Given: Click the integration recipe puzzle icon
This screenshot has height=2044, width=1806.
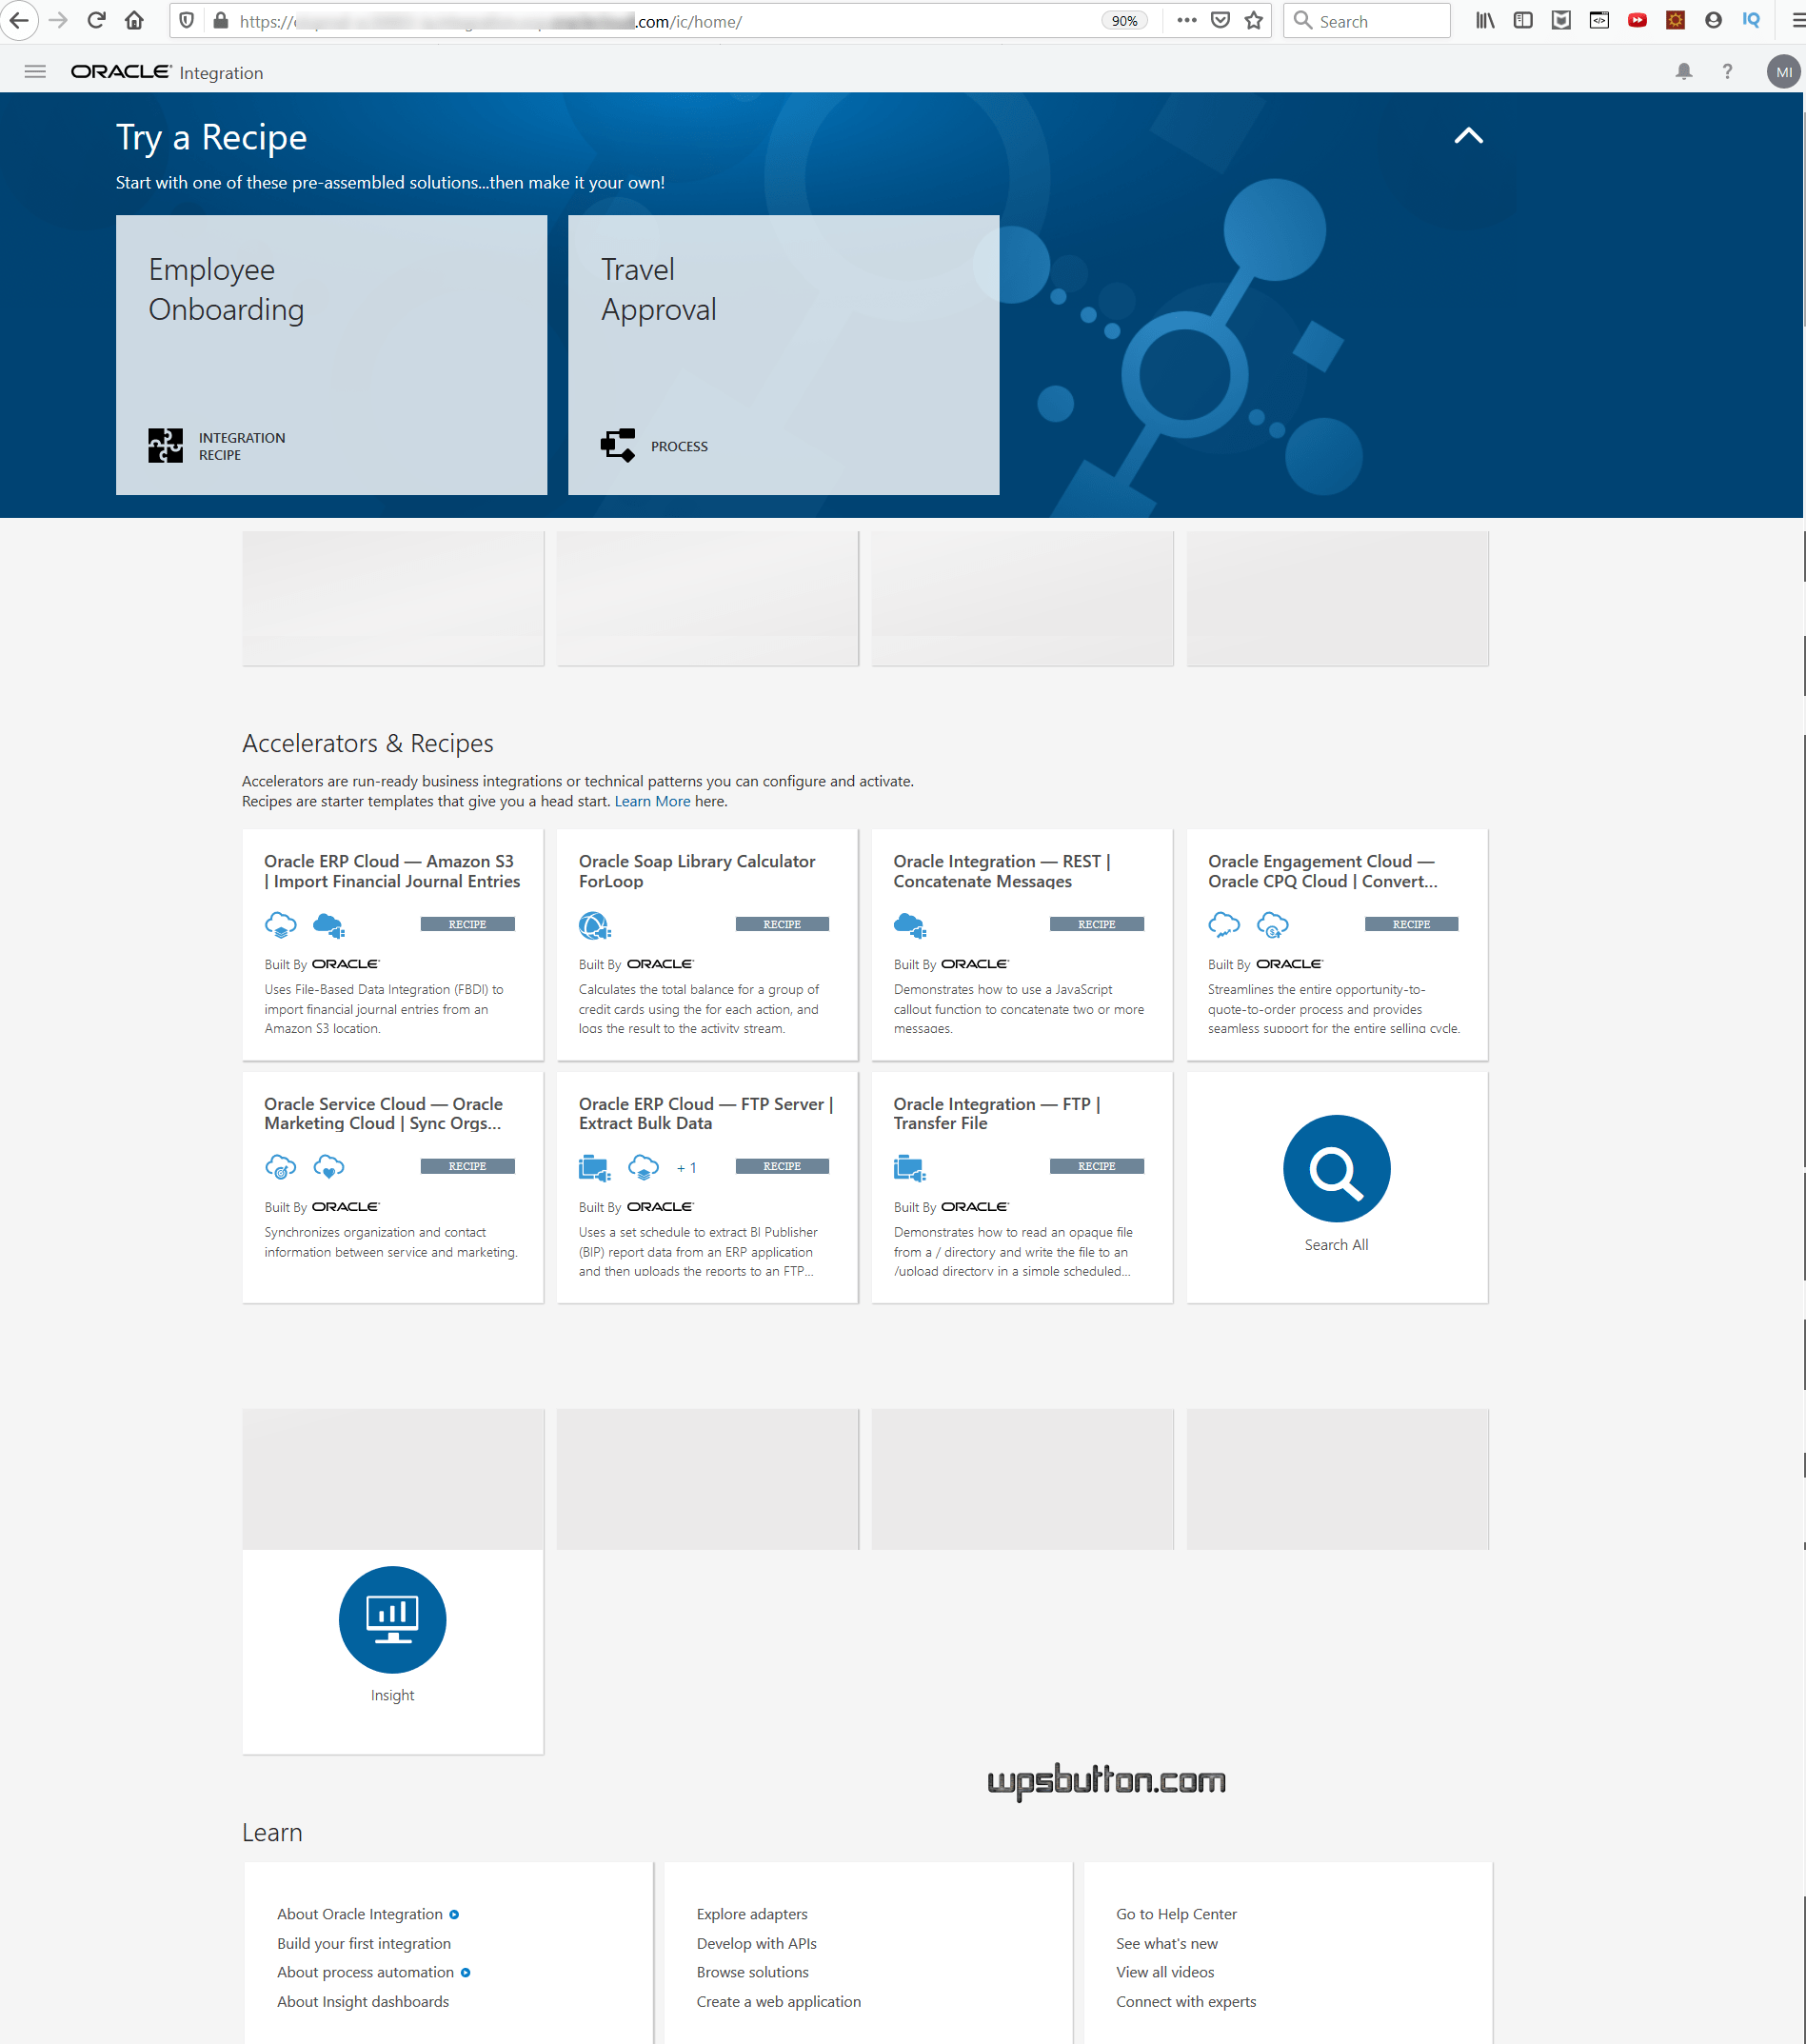Looking at the screenshot, I should pos(166,446).
